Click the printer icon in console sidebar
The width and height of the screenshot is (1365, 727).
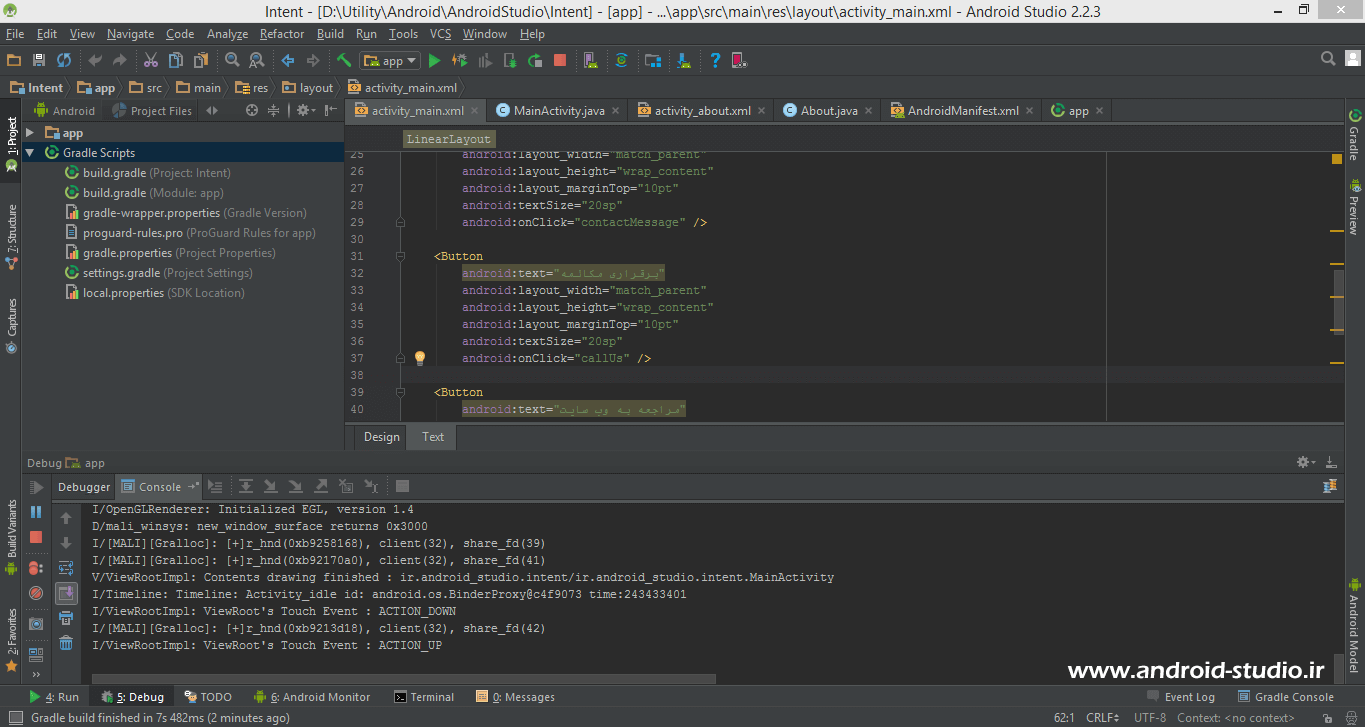(66, 618)
